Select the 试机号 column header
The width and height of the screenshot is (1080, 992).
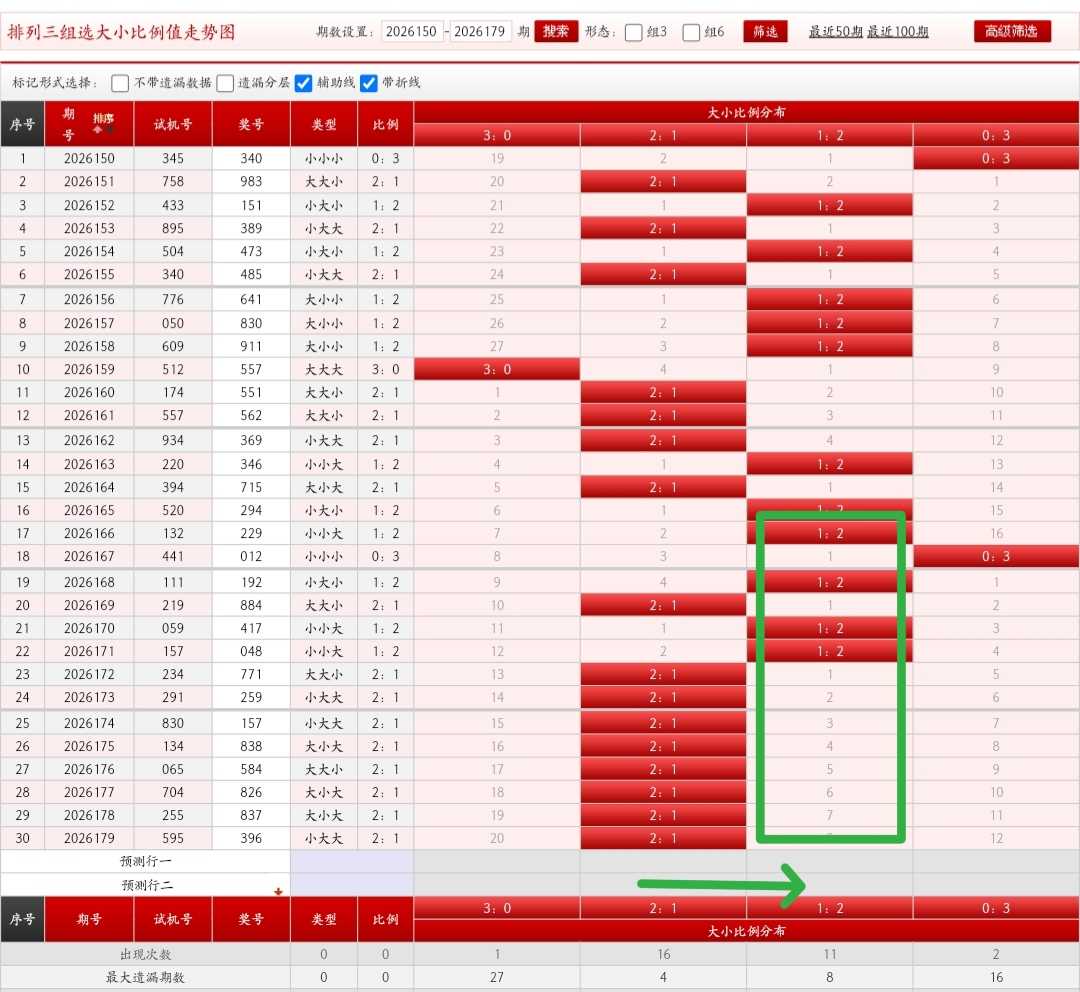(173, 124)
